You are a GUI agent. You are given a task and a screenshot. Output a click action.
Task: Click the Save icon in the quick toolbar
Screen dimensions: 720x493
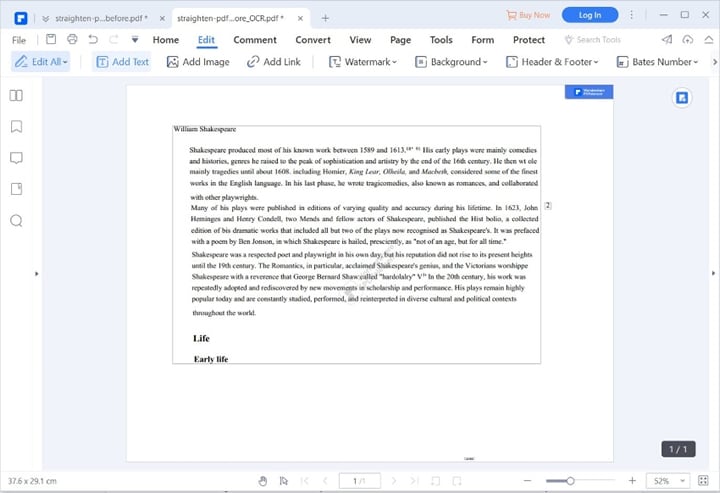[x=51, y=39]
